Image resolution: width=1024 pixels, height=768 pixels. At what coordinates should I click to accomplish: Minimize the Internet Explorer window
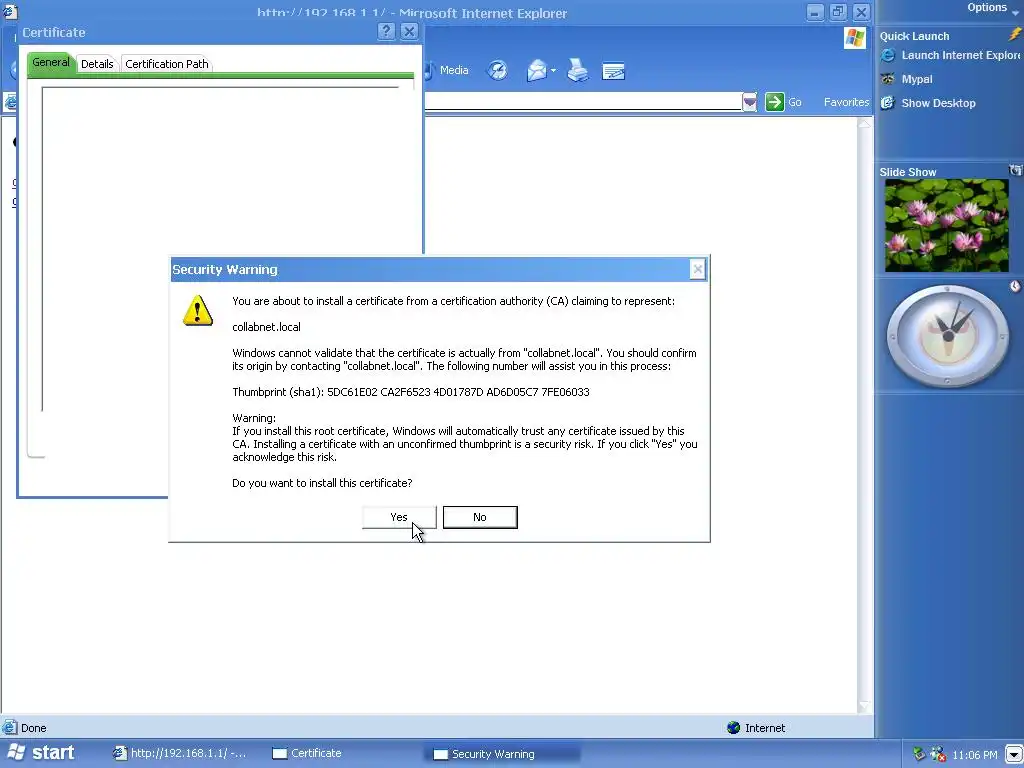tap(814, 12)
